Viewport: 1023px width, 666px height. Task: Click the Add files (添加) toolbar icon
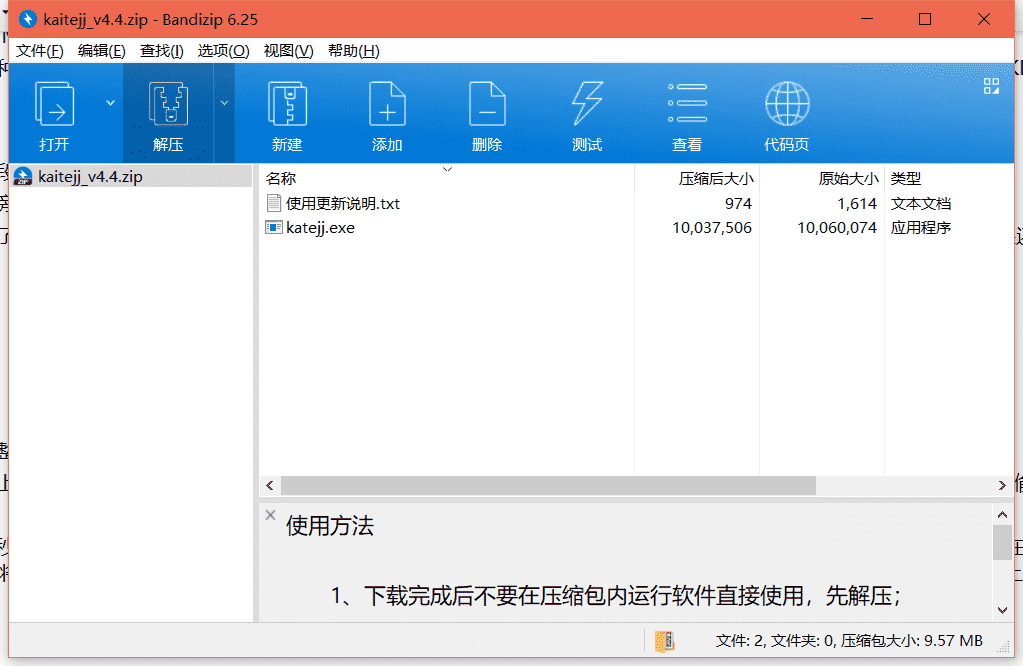tap(387, 104)
